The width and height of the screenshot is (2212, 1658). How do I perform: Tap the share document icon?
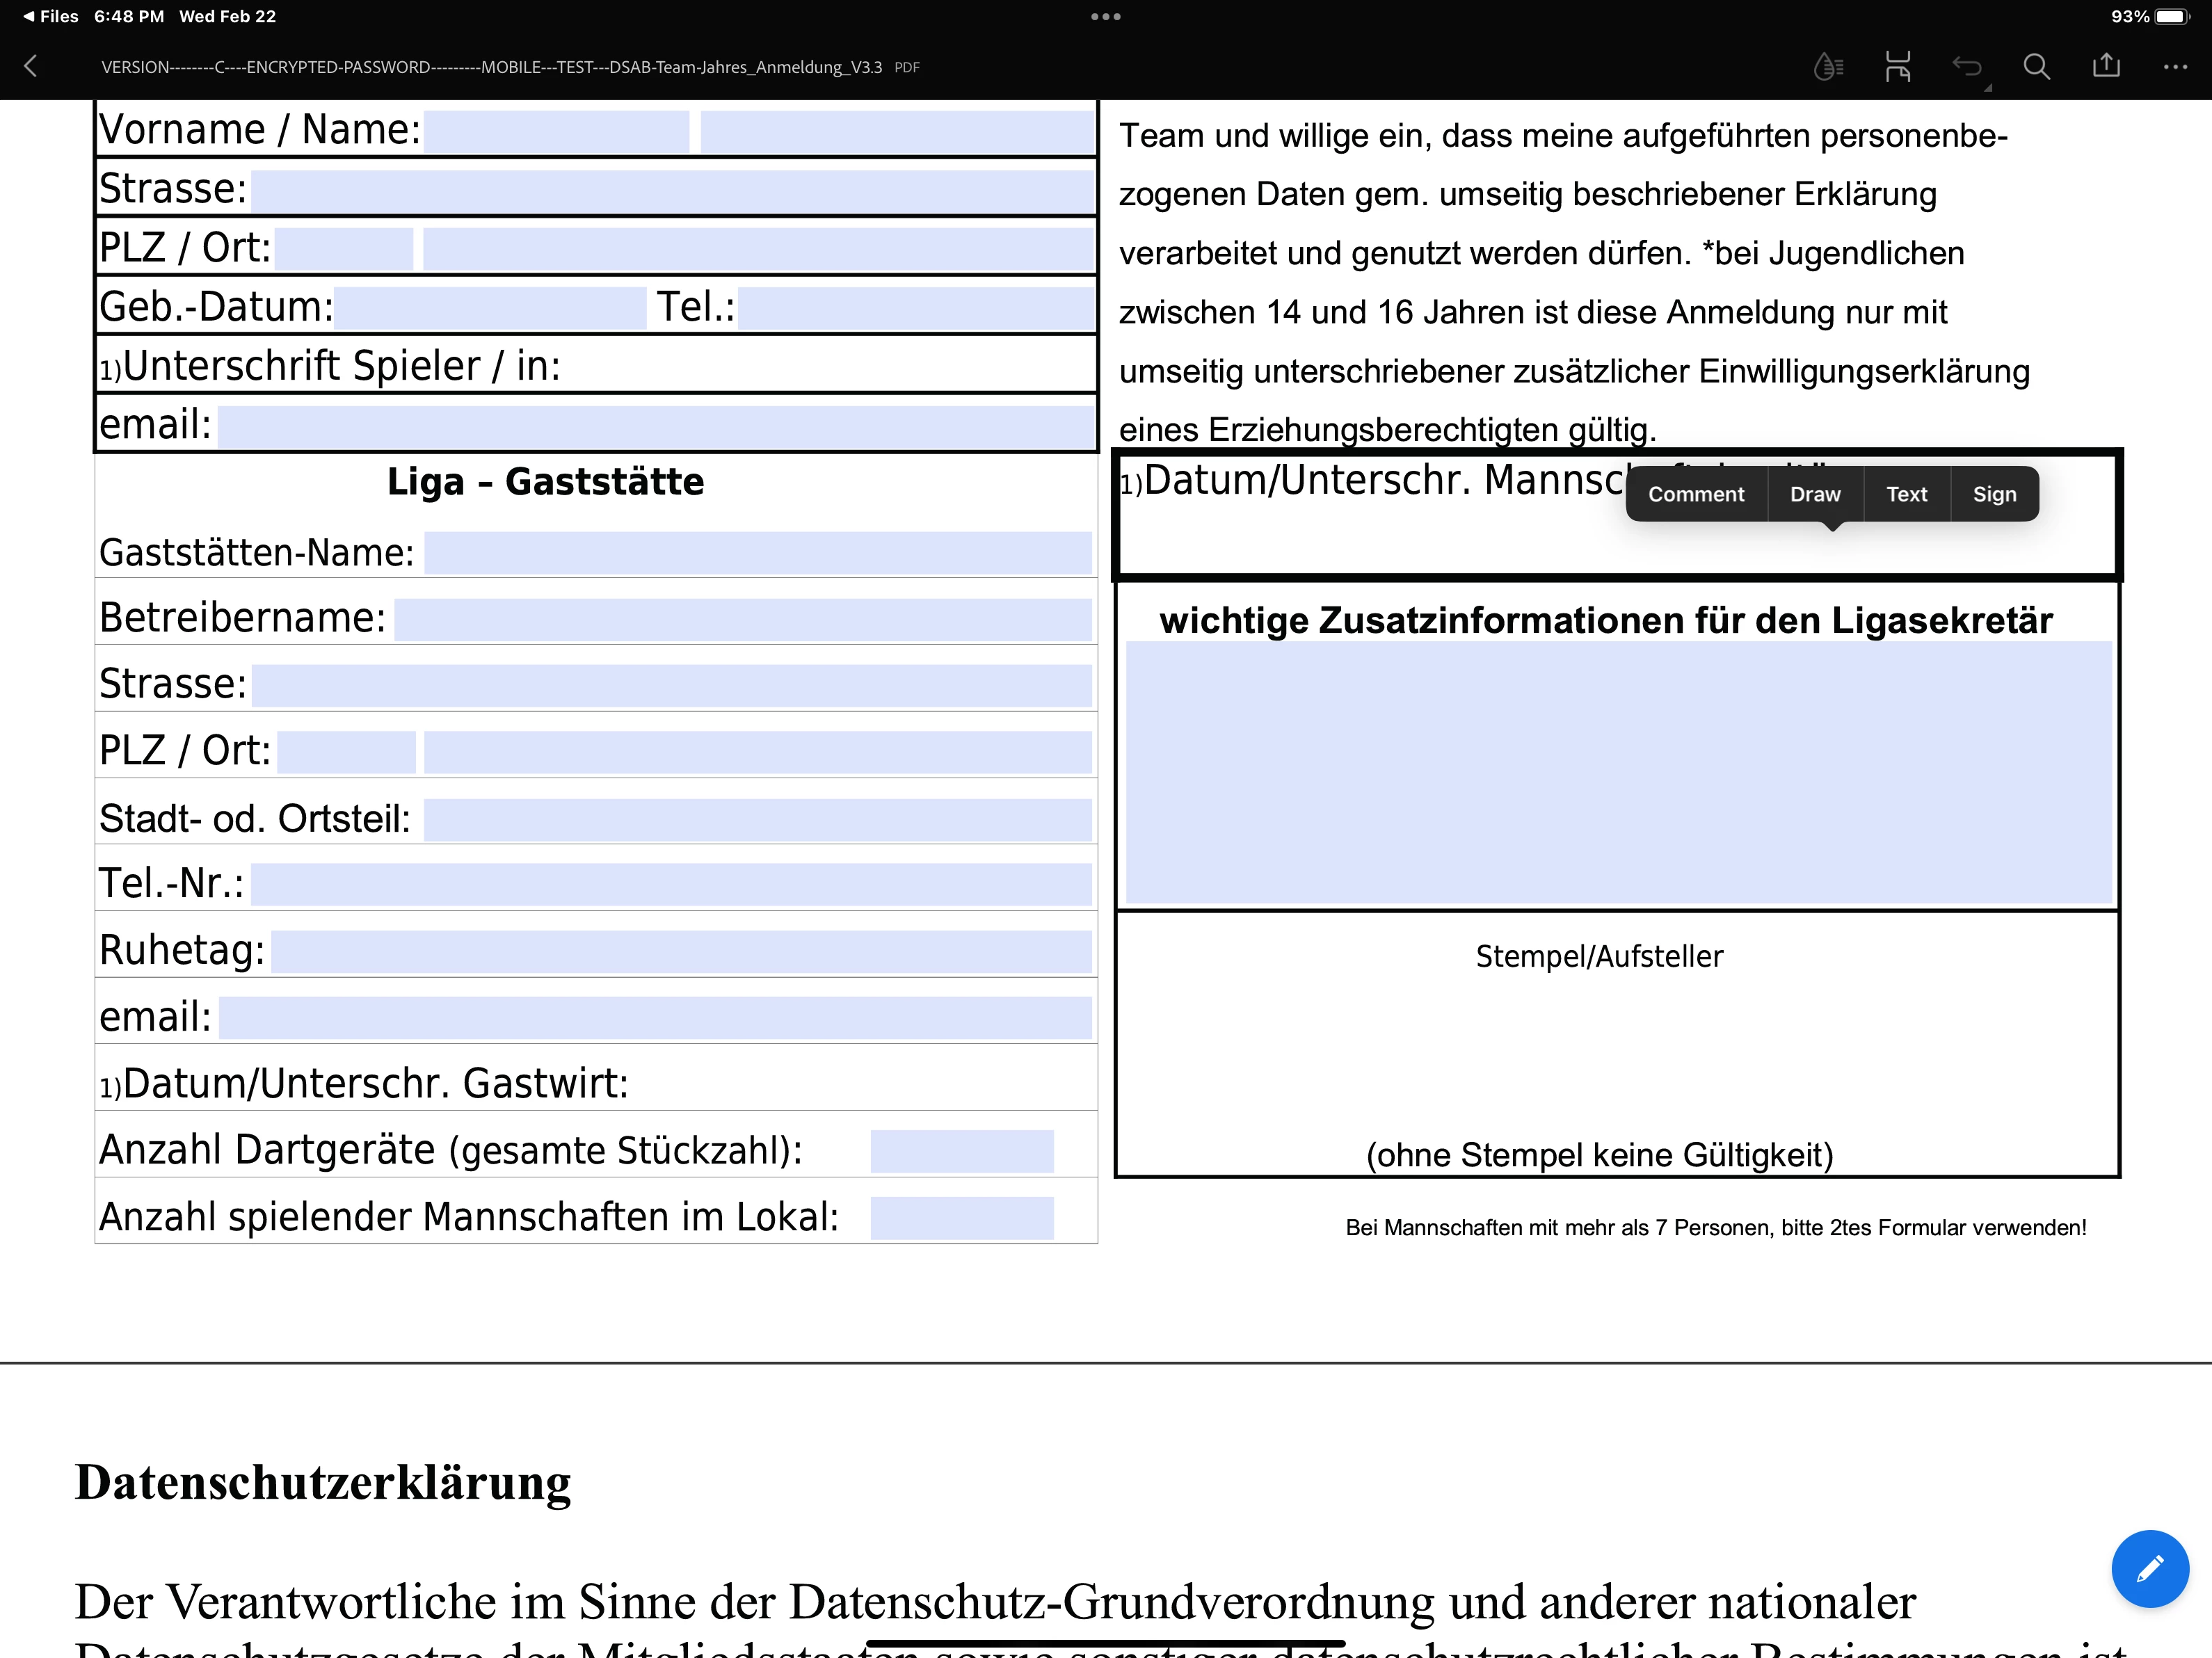[x=2106, y=66]
